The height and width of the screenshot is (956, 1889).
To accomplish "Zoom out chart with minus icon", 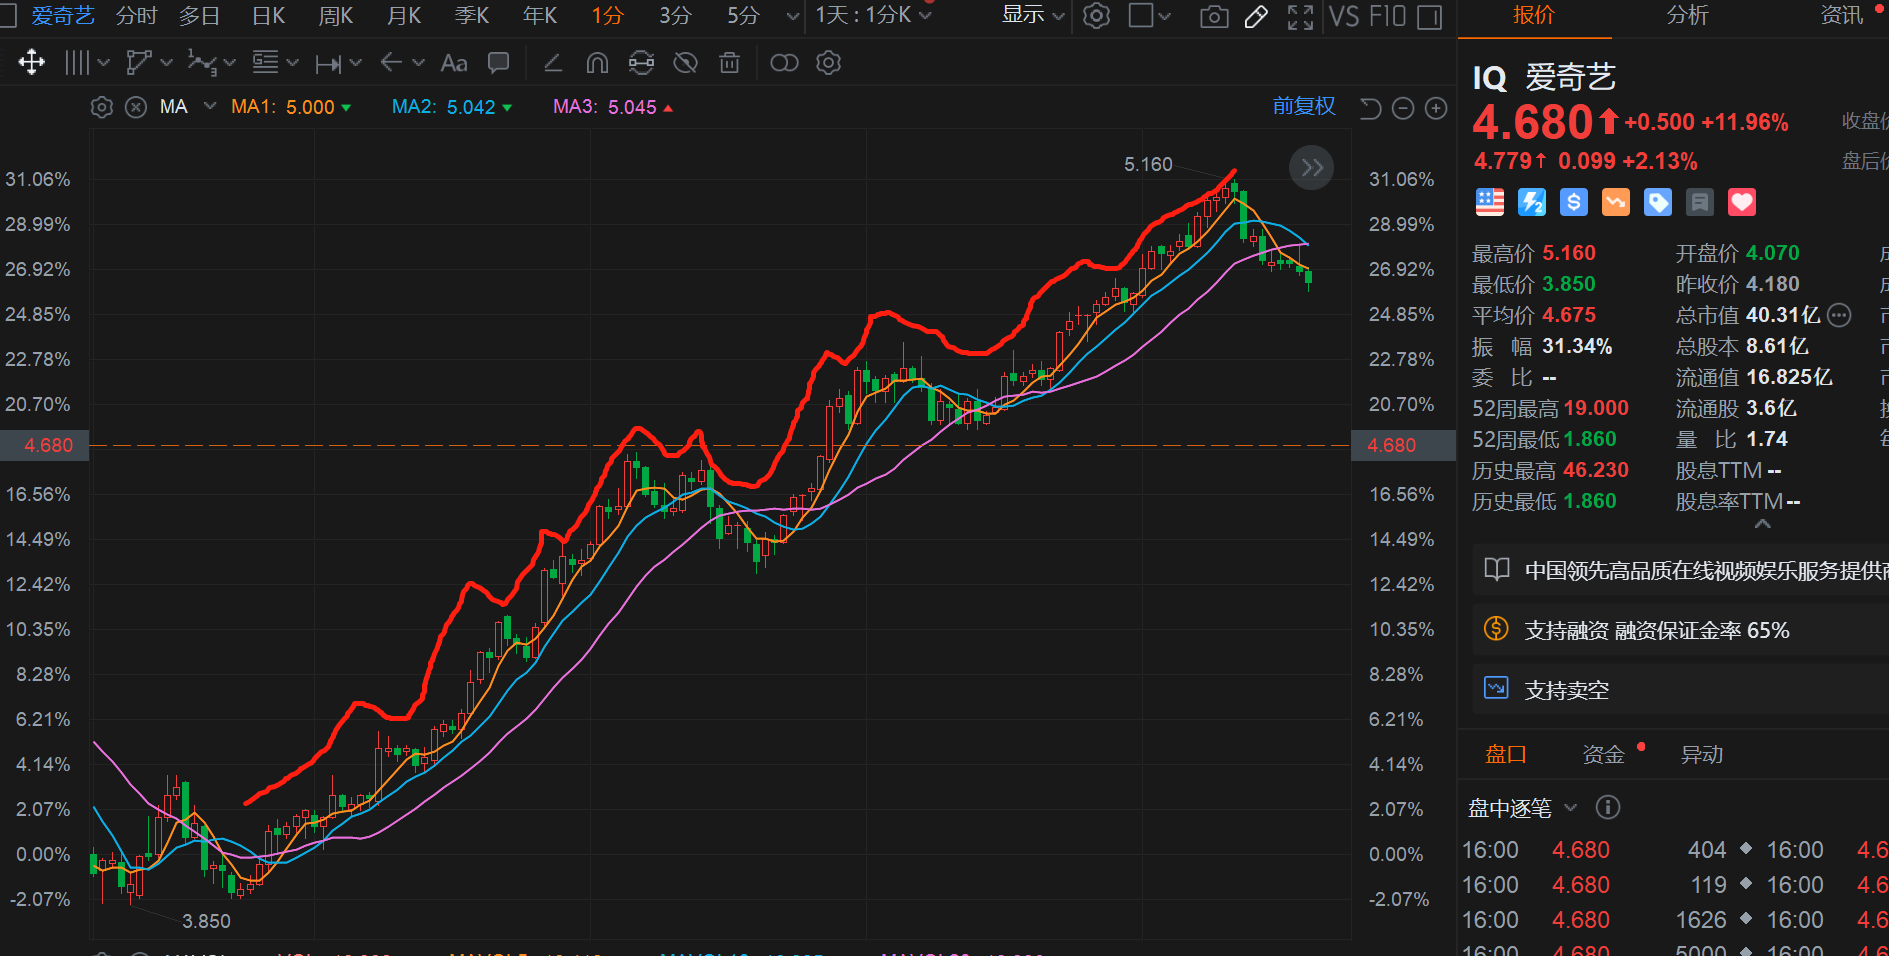I will click(1403, 108).
